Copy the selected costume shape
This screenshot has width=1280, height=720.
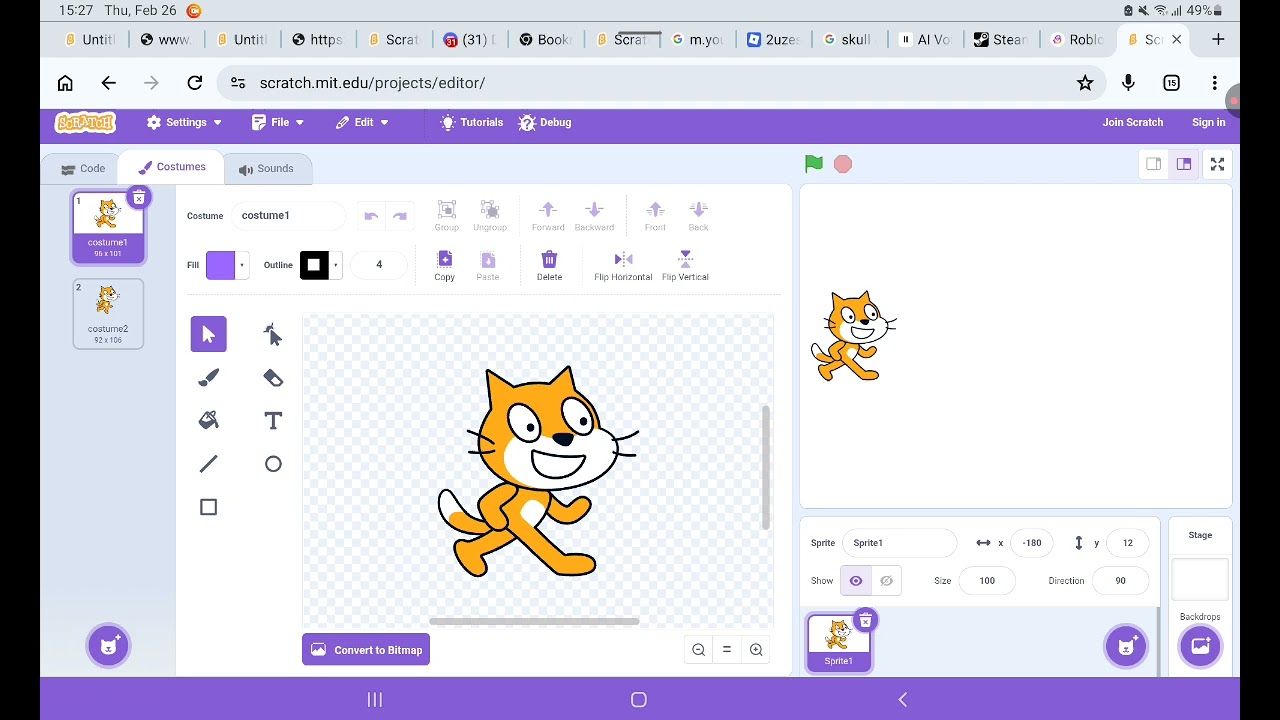click(445, 265)
